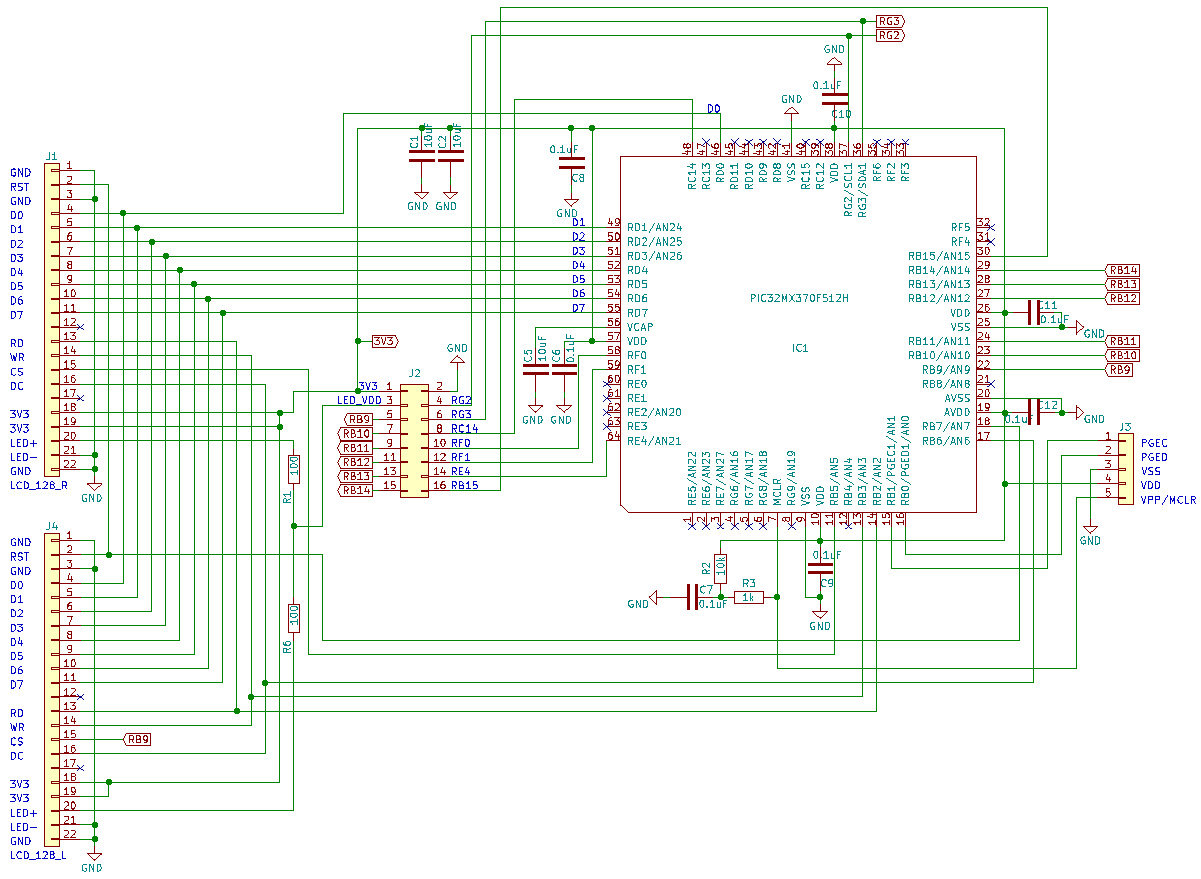Click the IC1 reference designator
The height and width of the screenshot is (879, 1201).
800,348
